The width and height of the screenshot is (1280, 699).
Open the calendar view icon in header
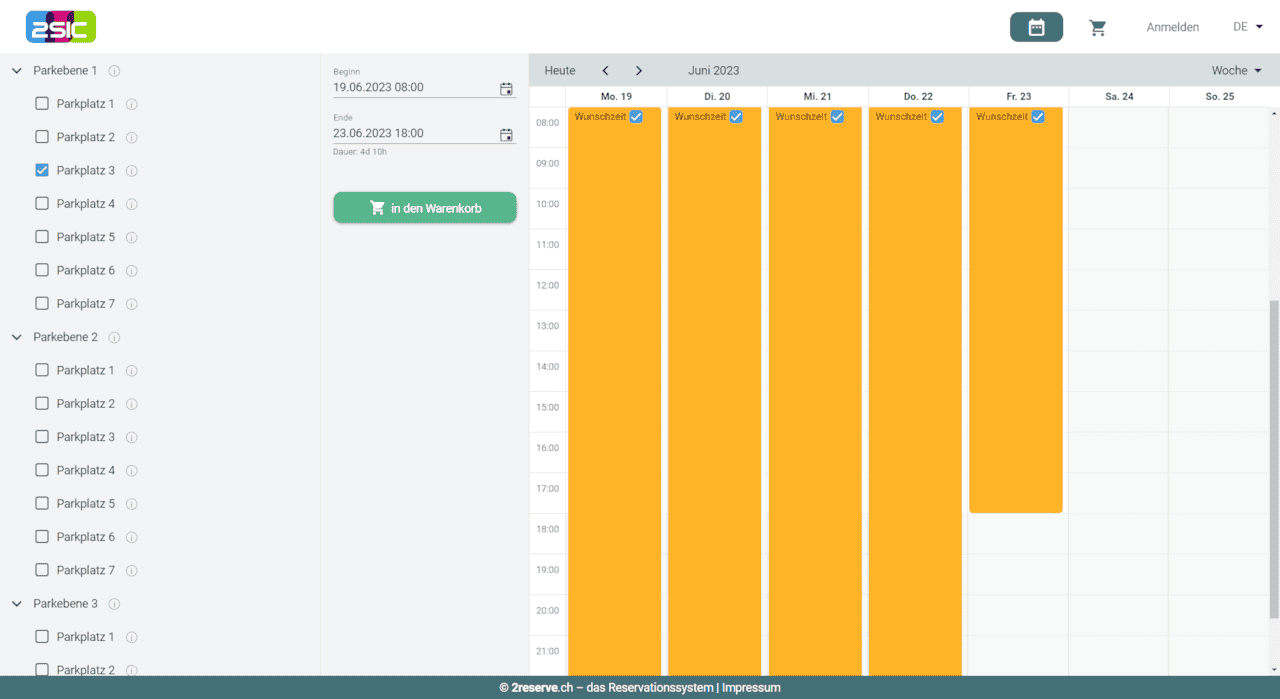(x=1036, y=27)
